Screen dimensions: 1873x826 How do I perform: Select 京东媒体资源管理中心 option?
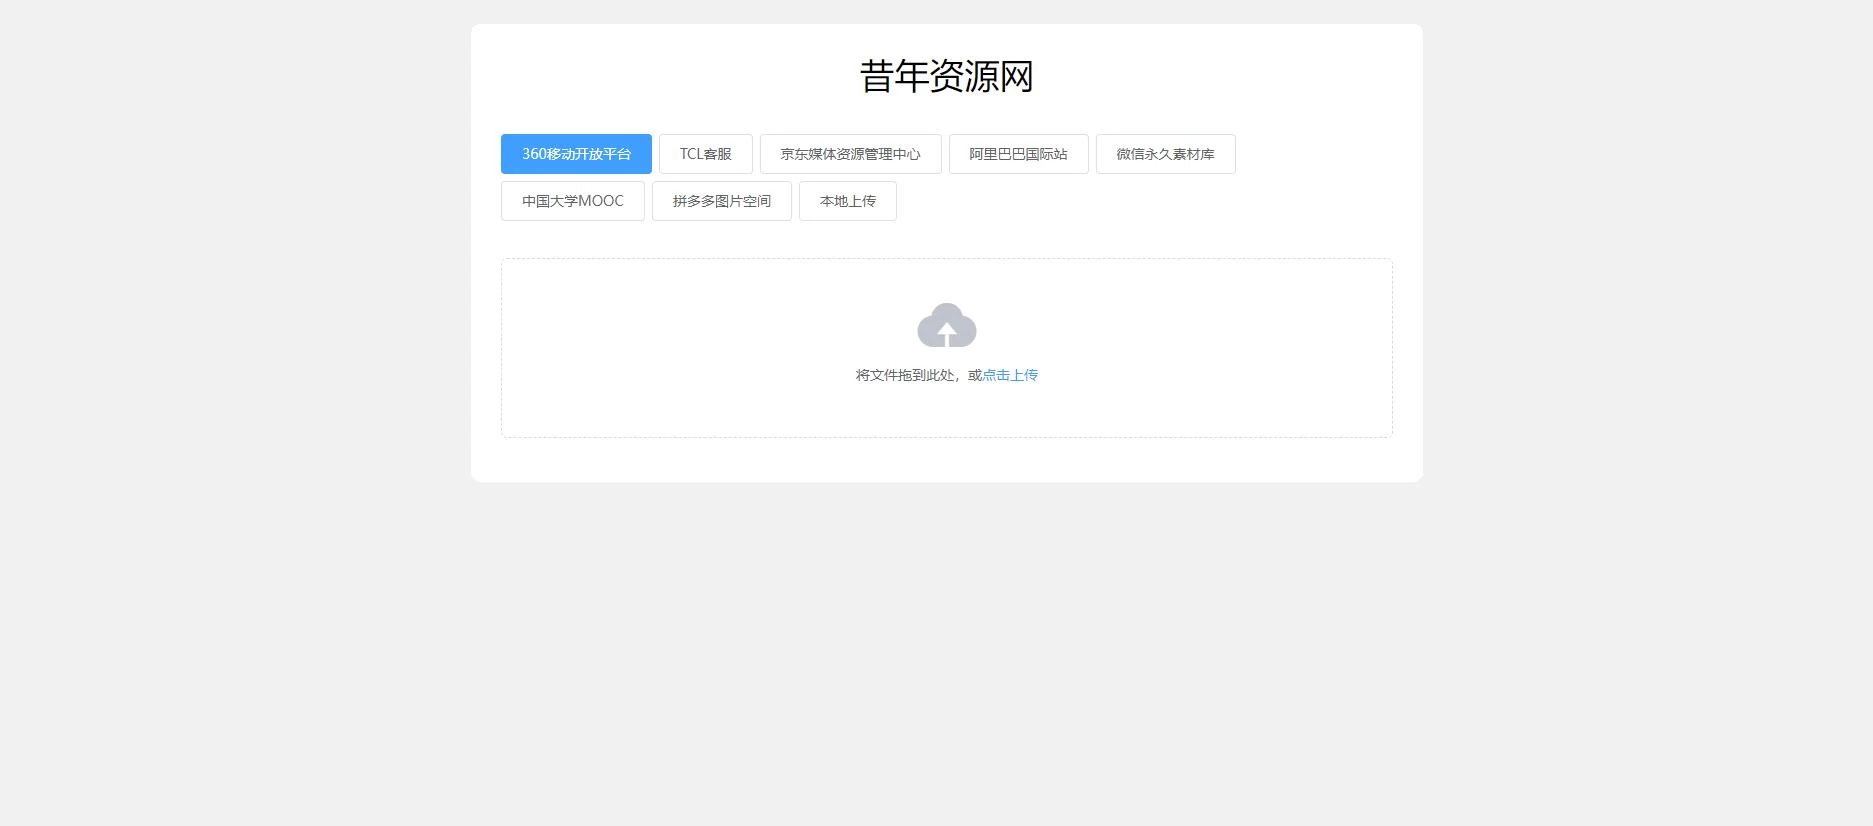[851, 154]
